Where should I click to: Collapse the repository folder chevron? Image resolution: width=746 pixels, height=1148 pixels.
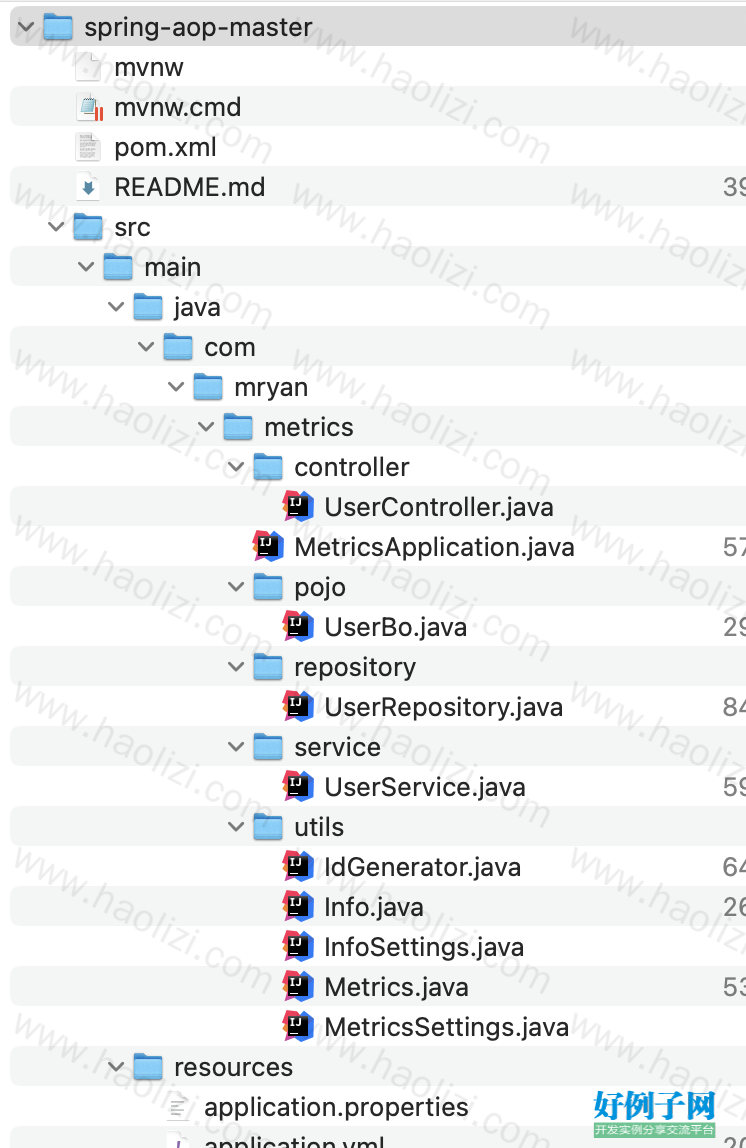[x=236, y=667]
